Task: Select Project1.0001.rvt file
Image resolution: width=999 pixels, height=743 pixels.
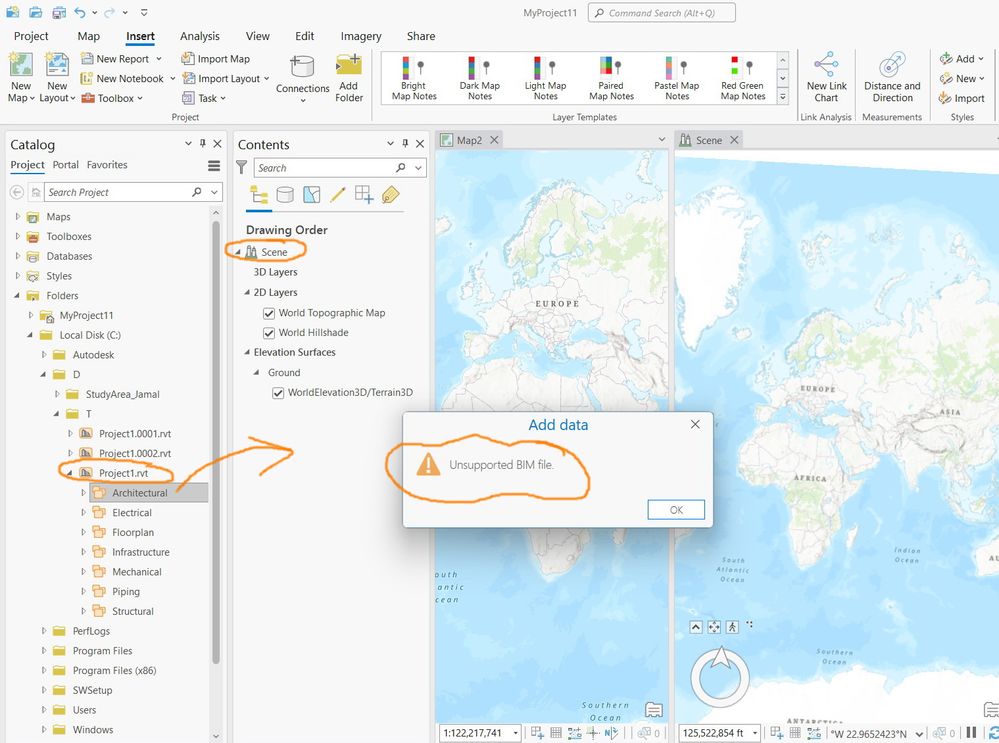Action: tap(134, 433)
